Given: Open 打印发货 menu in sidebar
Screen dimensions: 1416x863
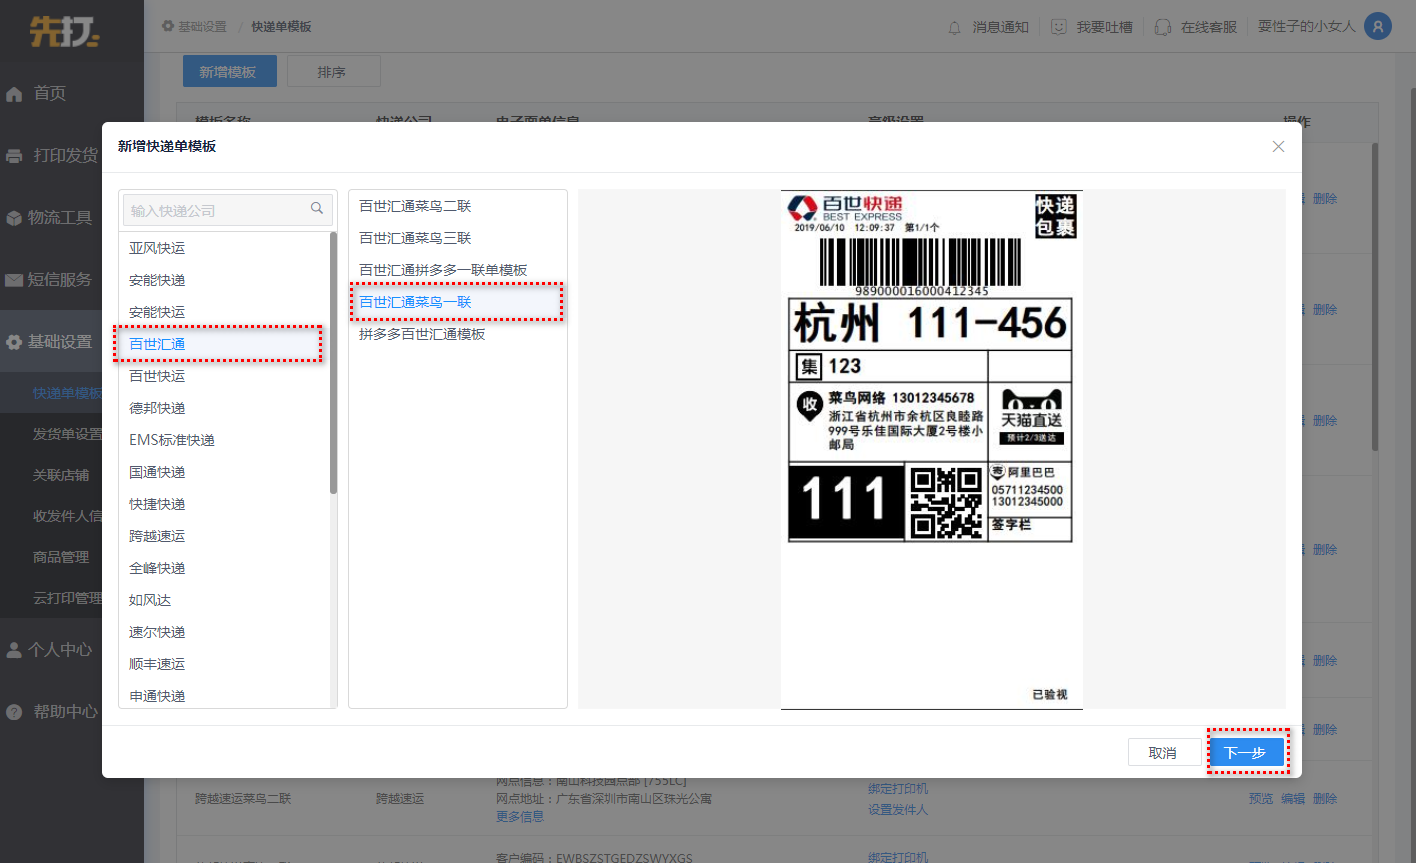Looking at the screenshot, I should [66, 155].
